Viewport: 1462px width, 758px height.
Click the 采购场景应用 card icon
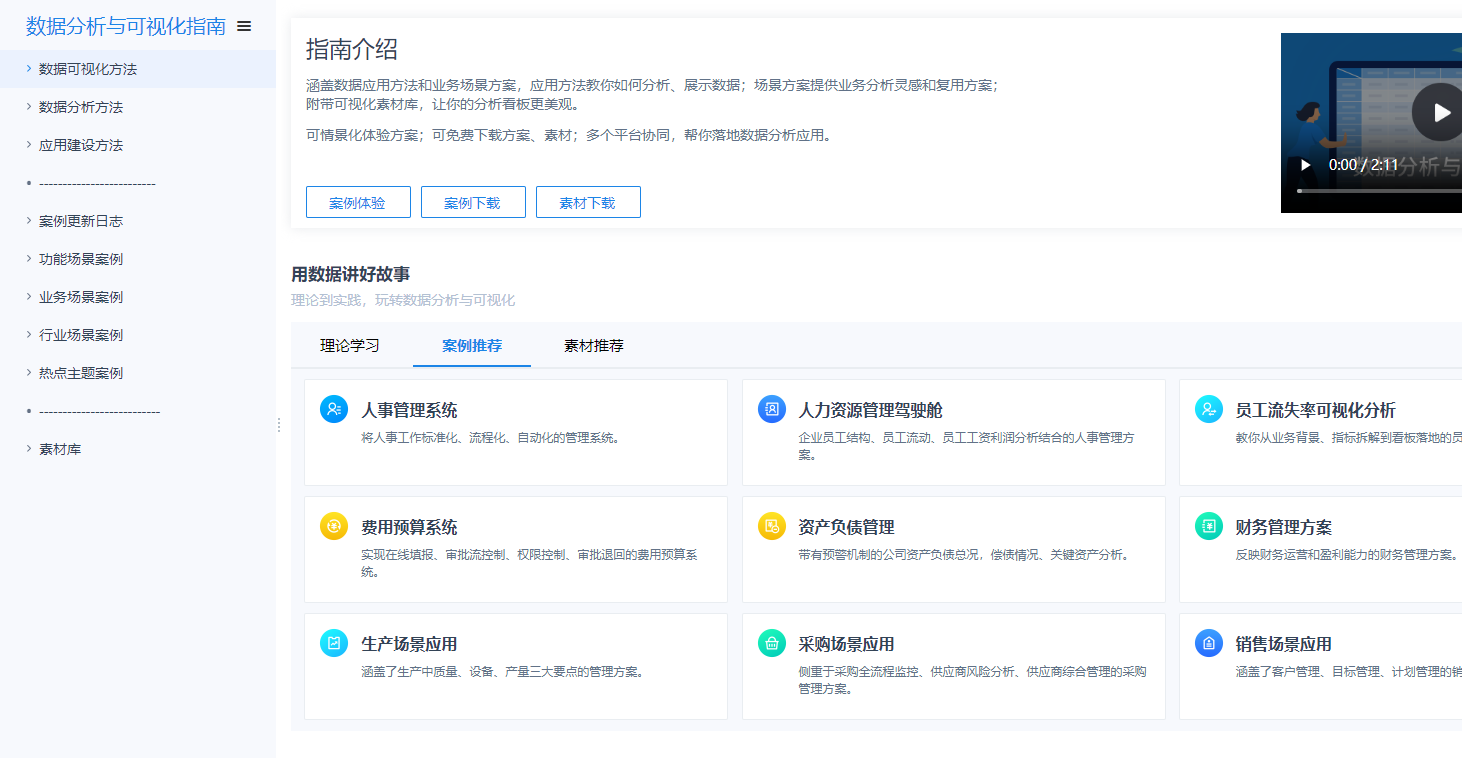[772, 643]
